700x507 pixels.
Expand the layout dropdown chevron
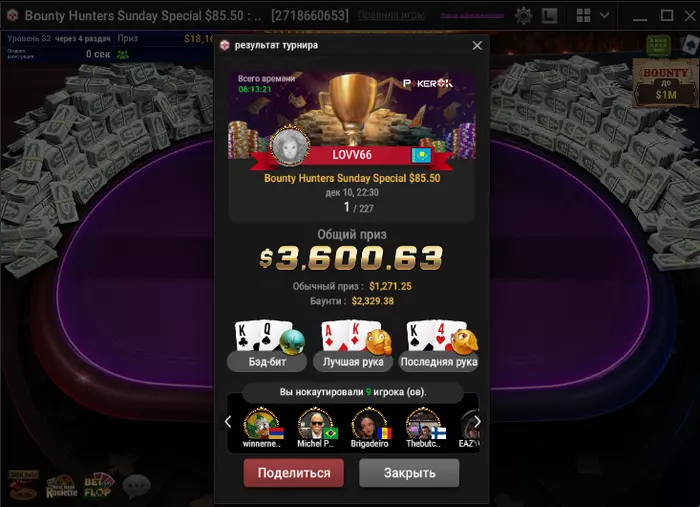pos(604,16)
